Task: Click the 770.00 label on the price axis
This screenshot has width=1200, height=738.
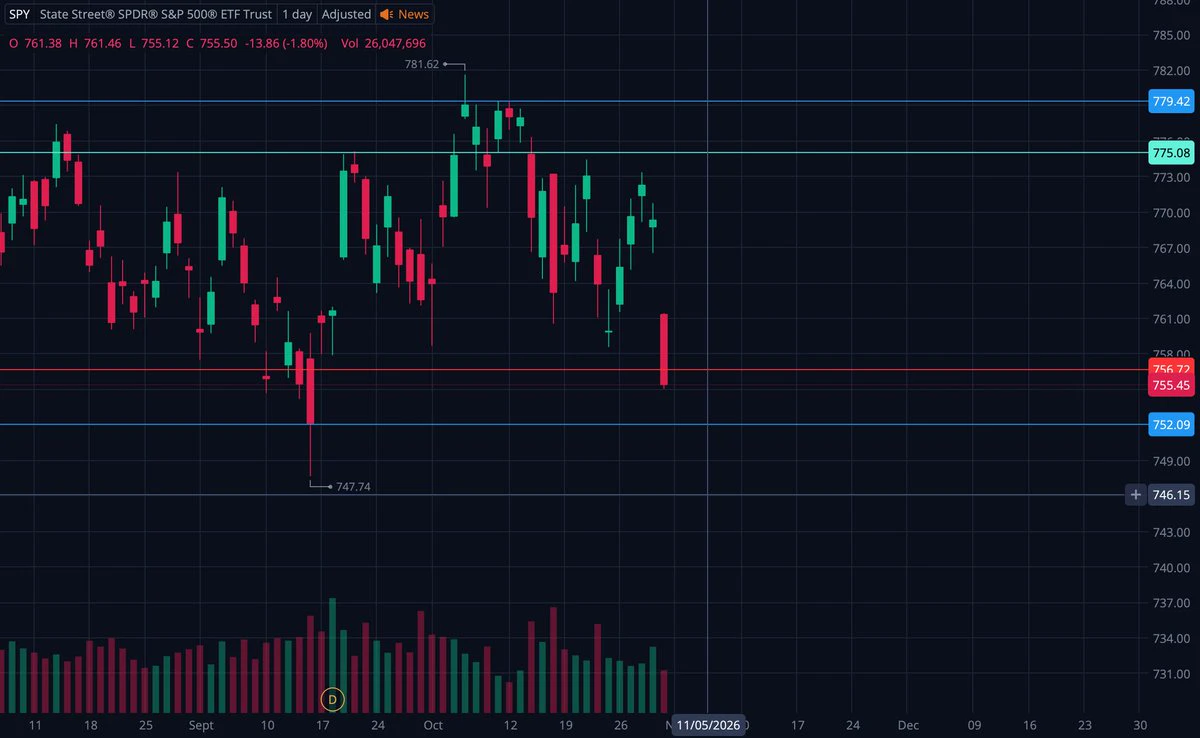Action: click(1170, 213)
